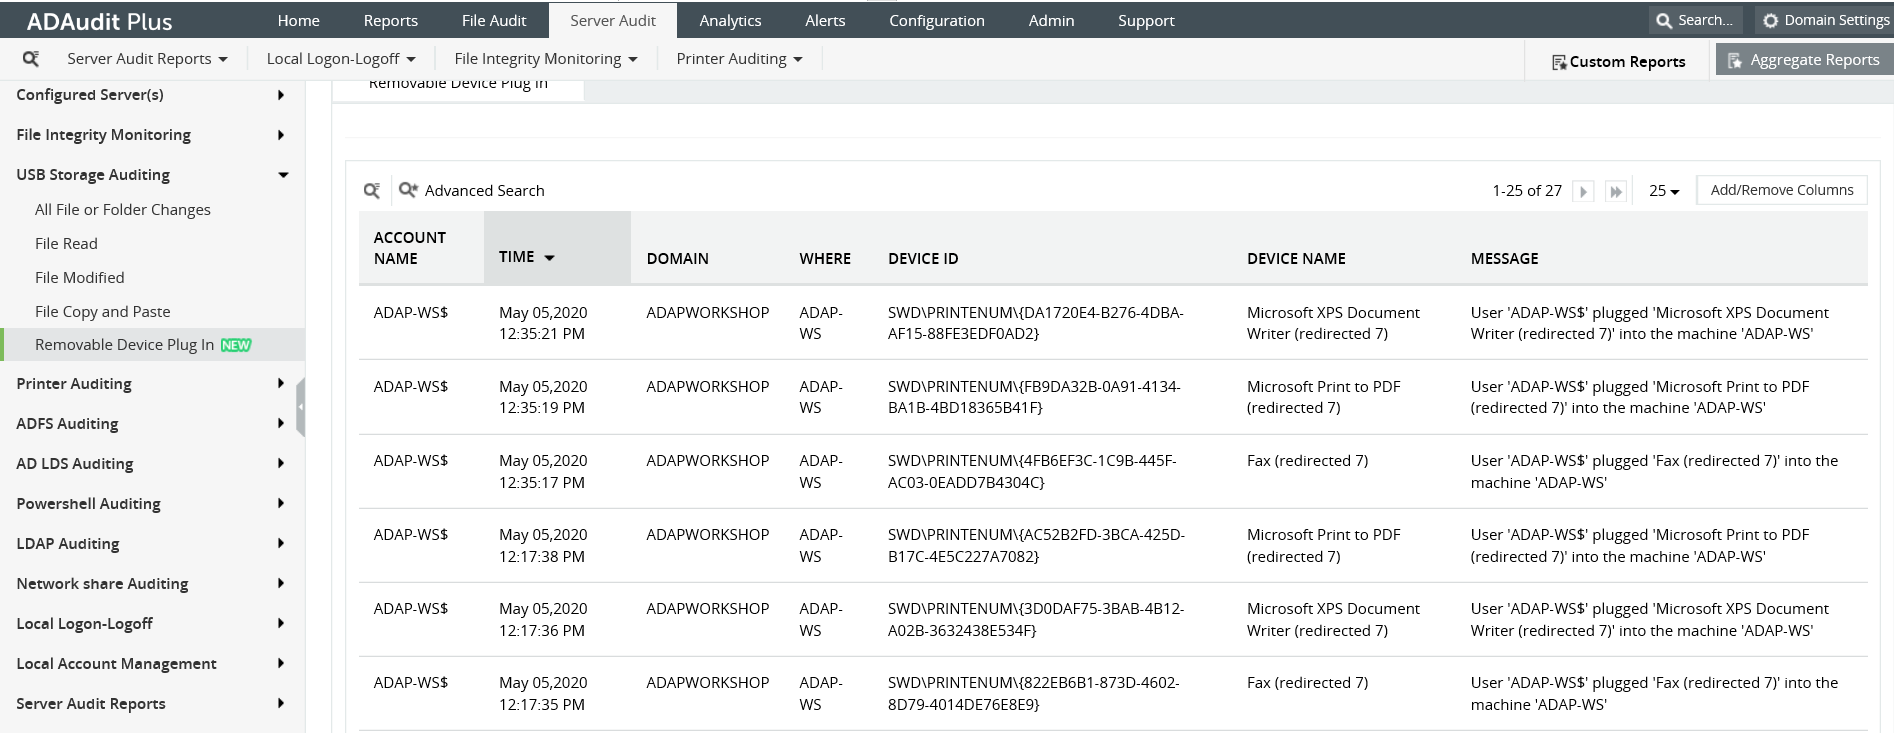
Task: Change rows per page from 25
Action: [1664, 191]
